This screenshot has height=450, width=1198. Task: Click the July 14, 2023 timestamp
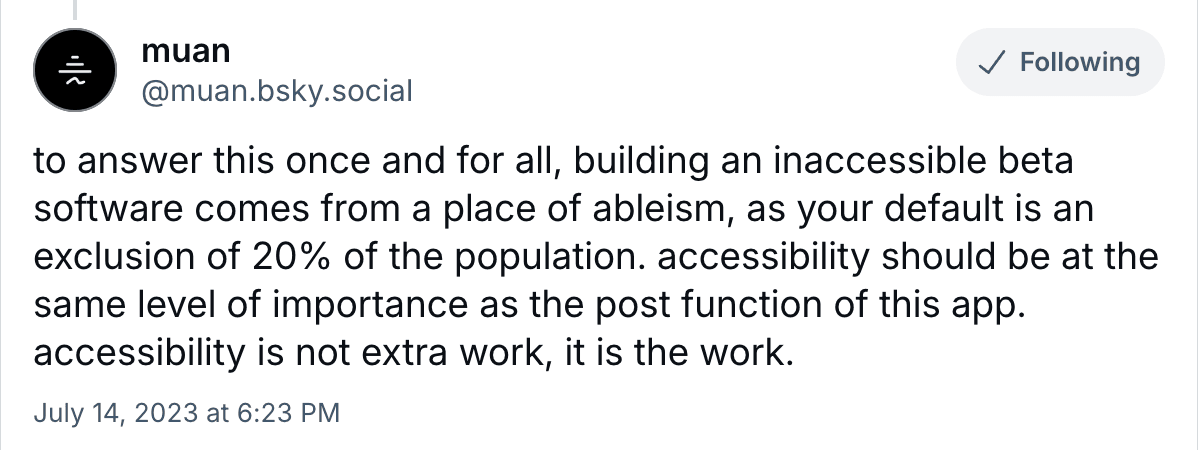(x=188, y=412)
